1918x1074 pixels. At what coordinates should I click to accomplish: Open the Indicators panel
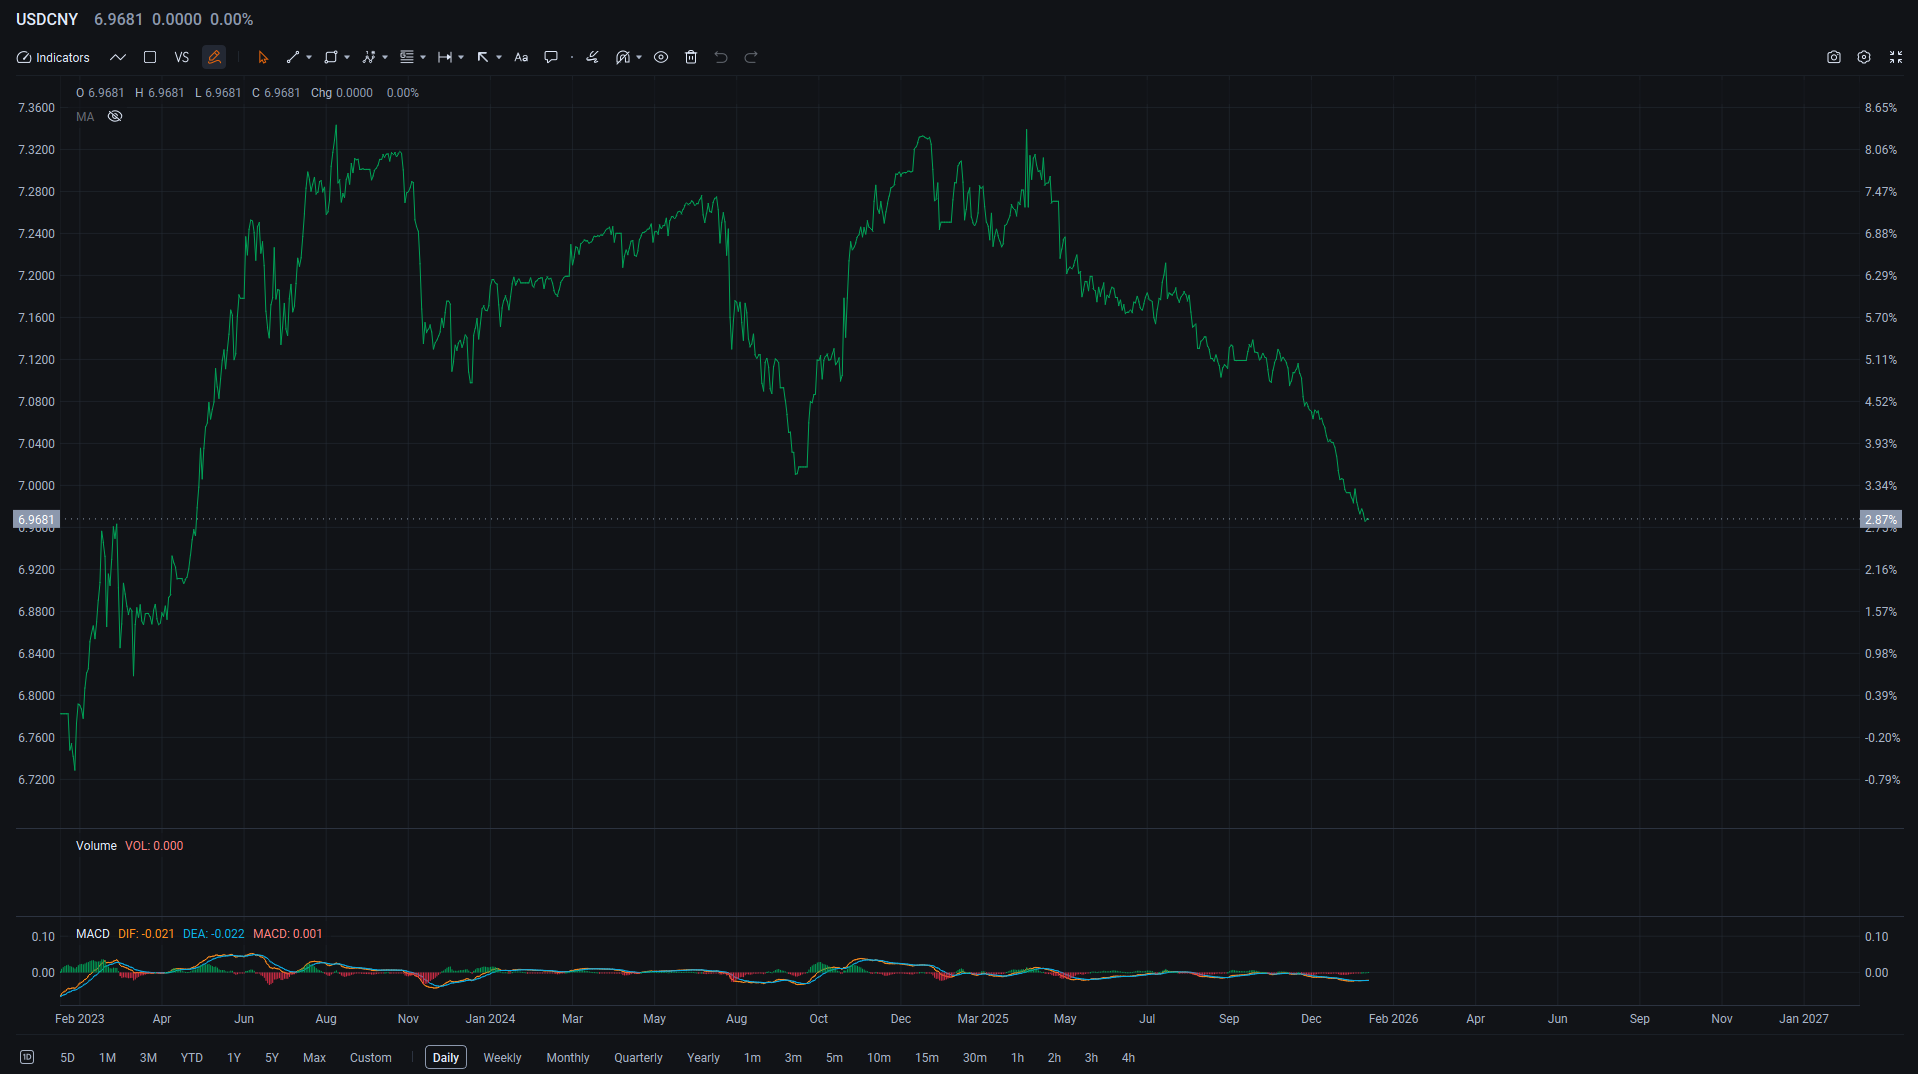coord(53,57)
